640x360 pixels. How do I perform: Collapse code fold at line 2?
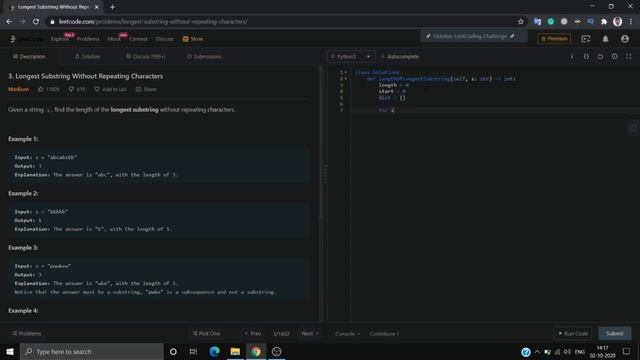[346, 79]
